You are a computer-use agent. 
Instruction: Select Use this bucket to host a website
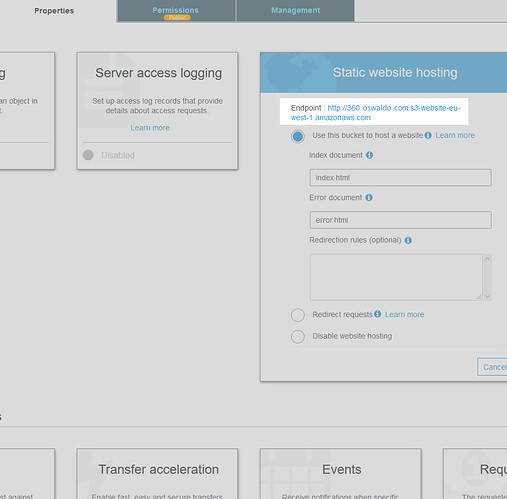(298, 136)
